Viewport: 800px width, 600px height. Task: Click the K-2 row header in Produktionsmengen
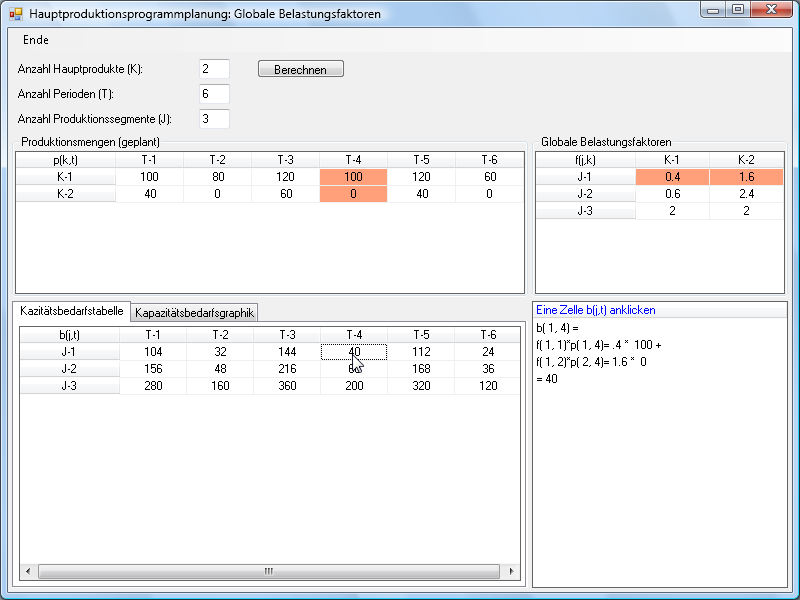pyautogui.click(x=66, y=194)
